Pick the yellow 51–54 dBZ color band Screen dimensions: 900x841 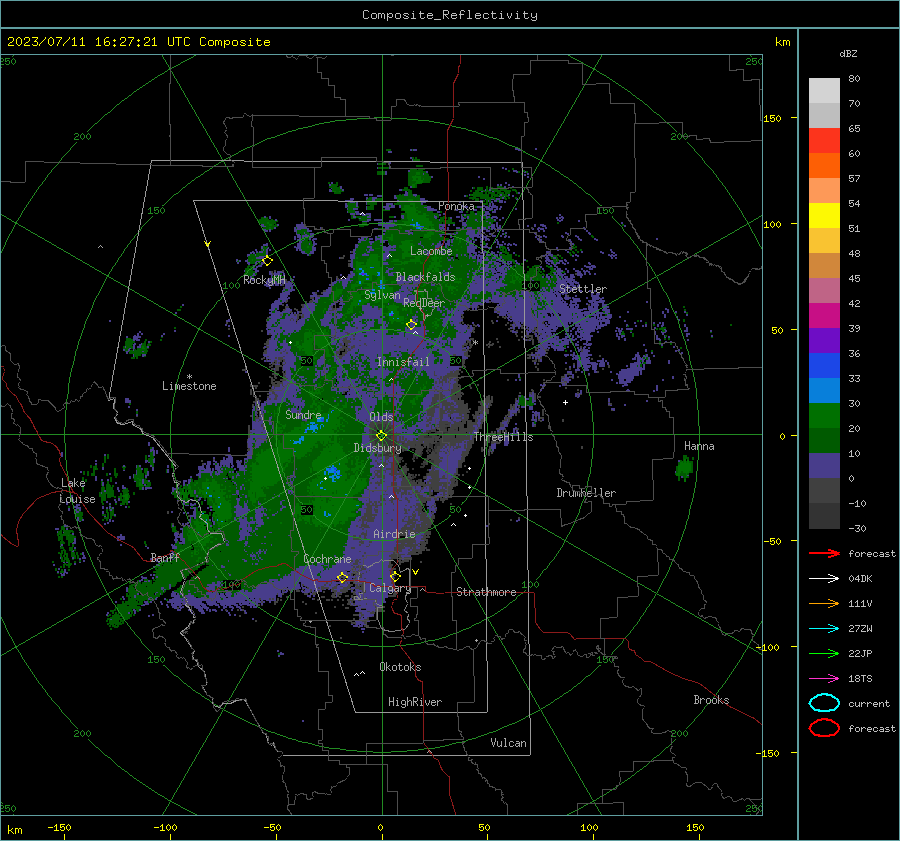(824, 215)
